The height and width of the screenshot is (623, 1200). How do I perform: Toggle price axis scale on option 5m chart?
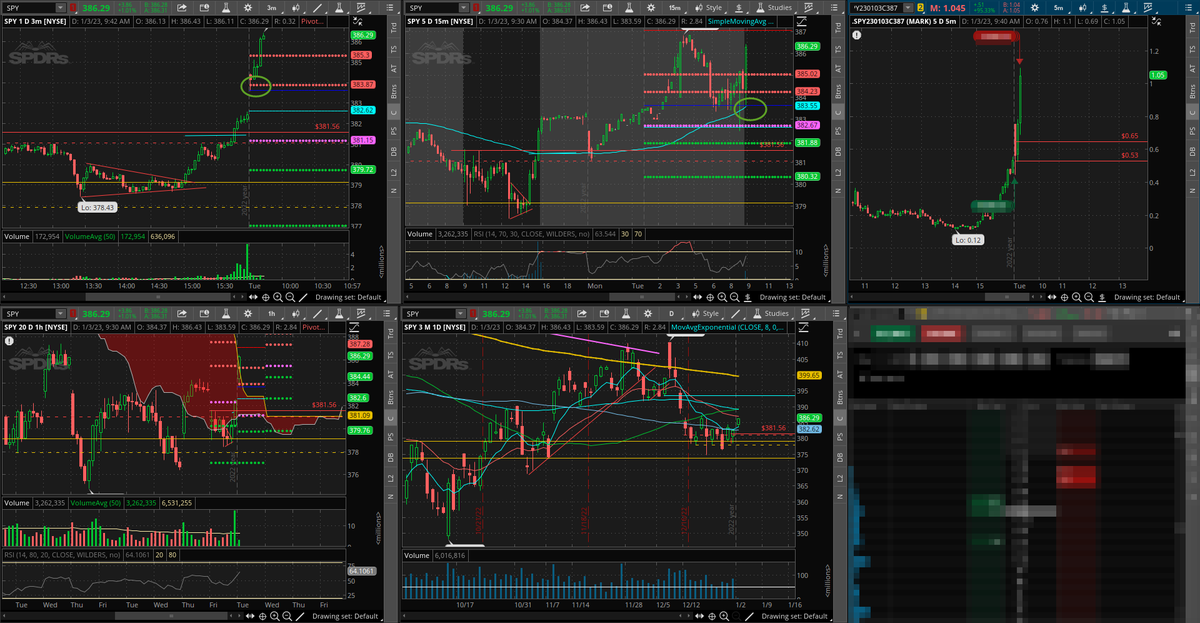[1156, 22]
